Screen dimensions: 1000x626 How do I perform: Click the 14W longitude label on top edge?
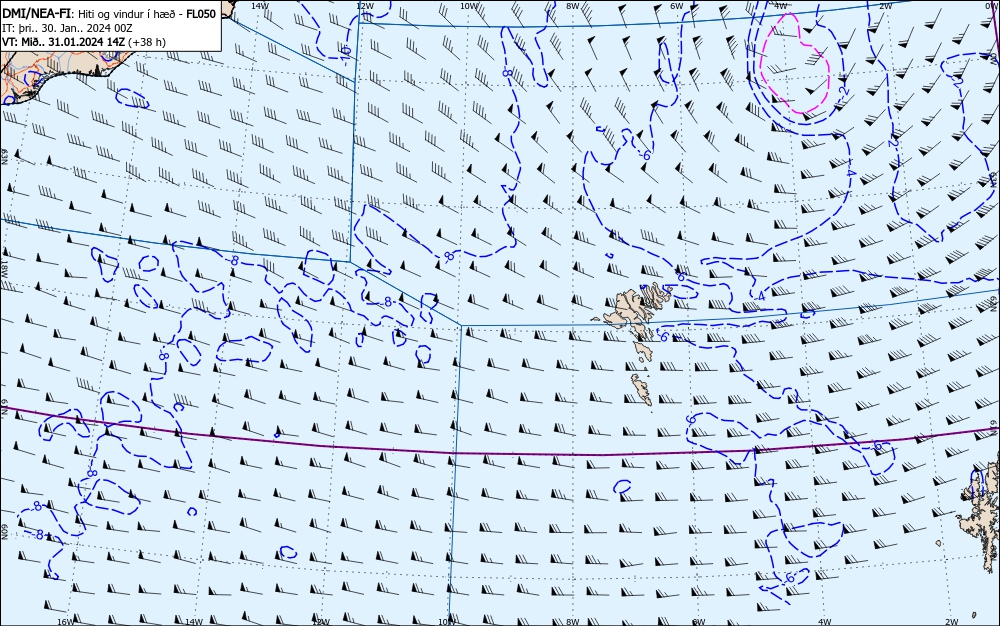[x=259, y=6]
